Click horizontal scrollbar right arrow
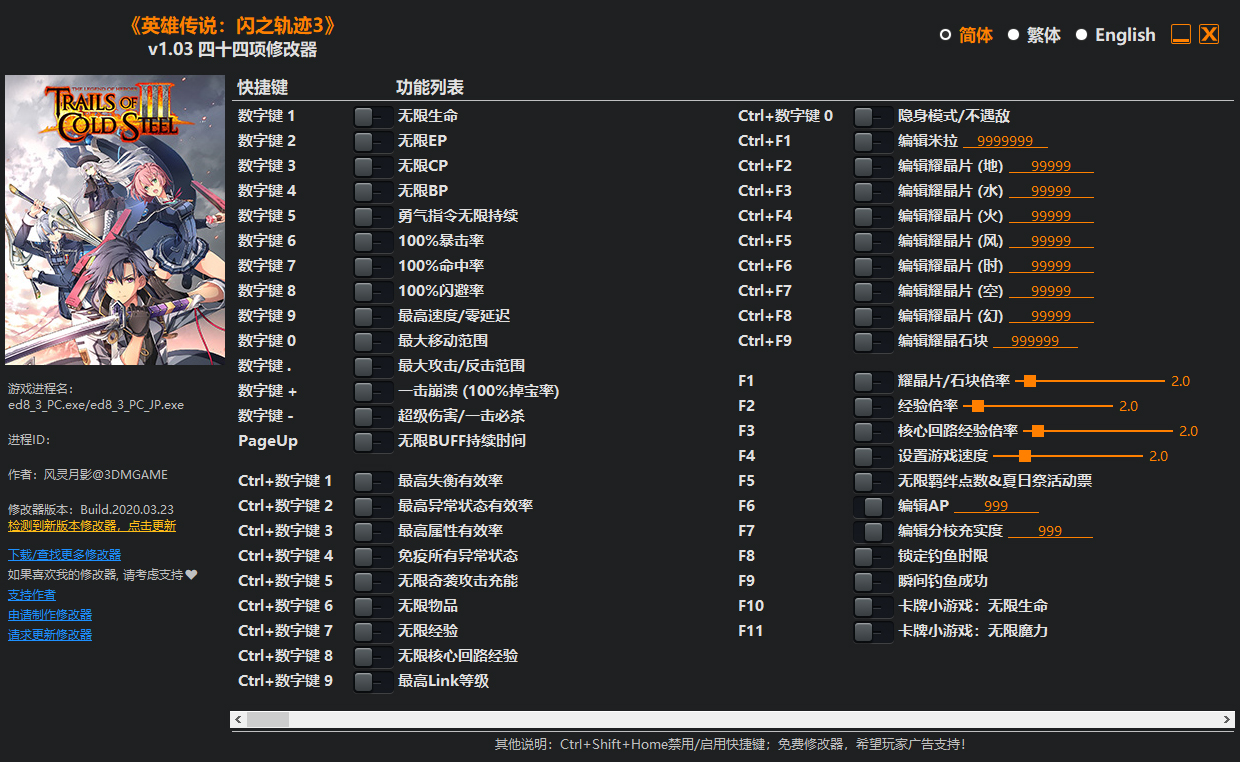This screenshot has width=1240, height=762. click(x=1227, y=719)
